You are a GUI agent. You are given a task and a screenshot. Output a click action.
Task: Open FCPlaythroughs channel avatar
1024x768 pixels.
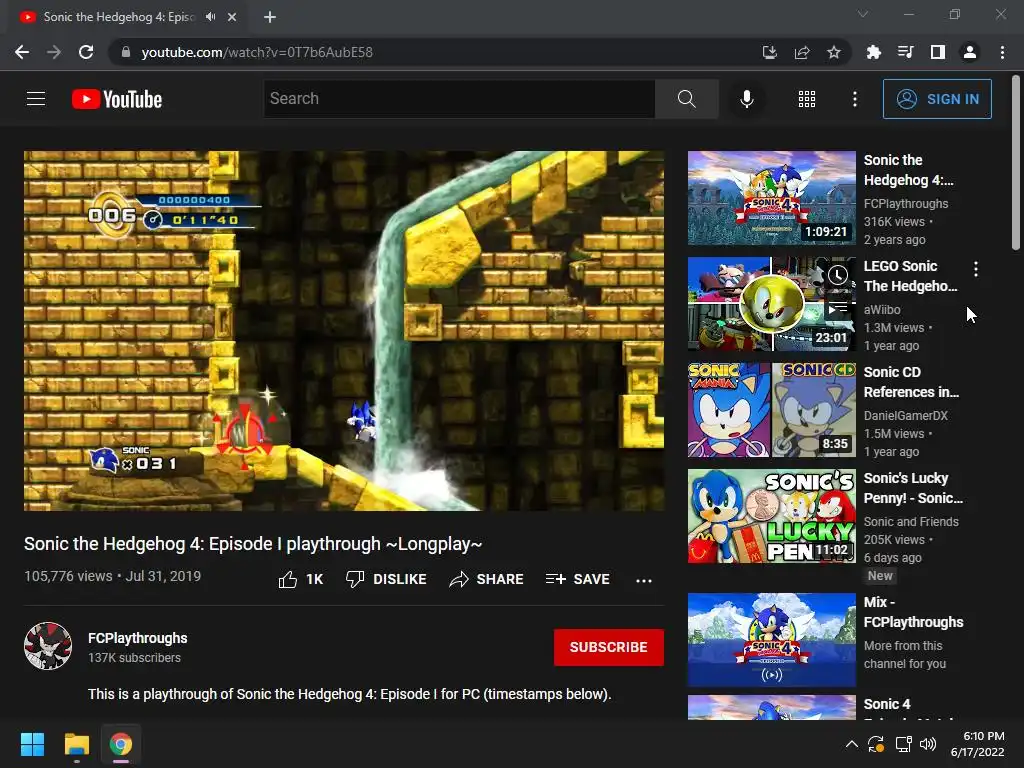[x=48, y=646]
